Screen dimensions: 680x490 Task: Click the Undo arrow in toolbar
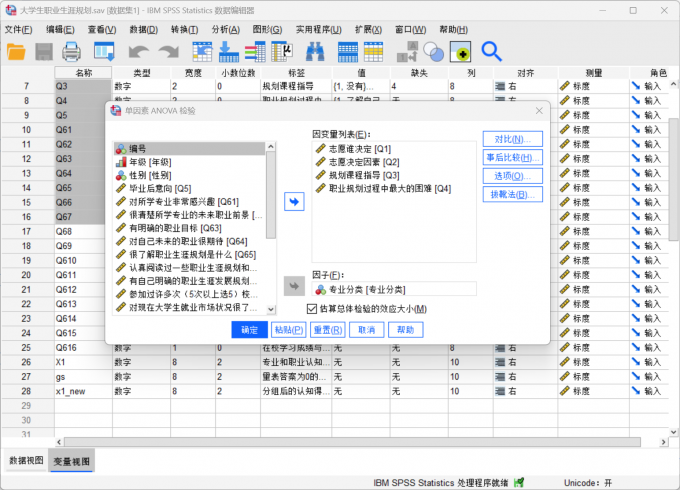(x=138, y=51)
